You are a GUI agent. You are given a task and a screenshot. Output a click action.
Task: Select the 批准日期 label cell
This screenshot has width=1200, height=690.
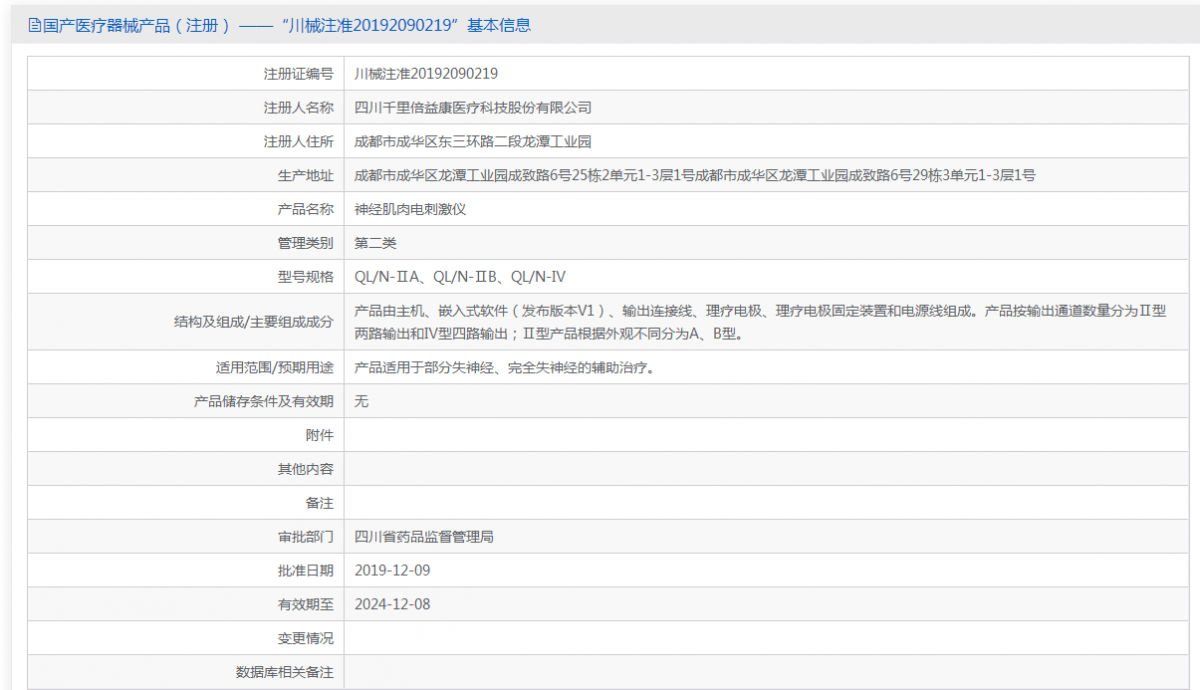click(186, 571)
